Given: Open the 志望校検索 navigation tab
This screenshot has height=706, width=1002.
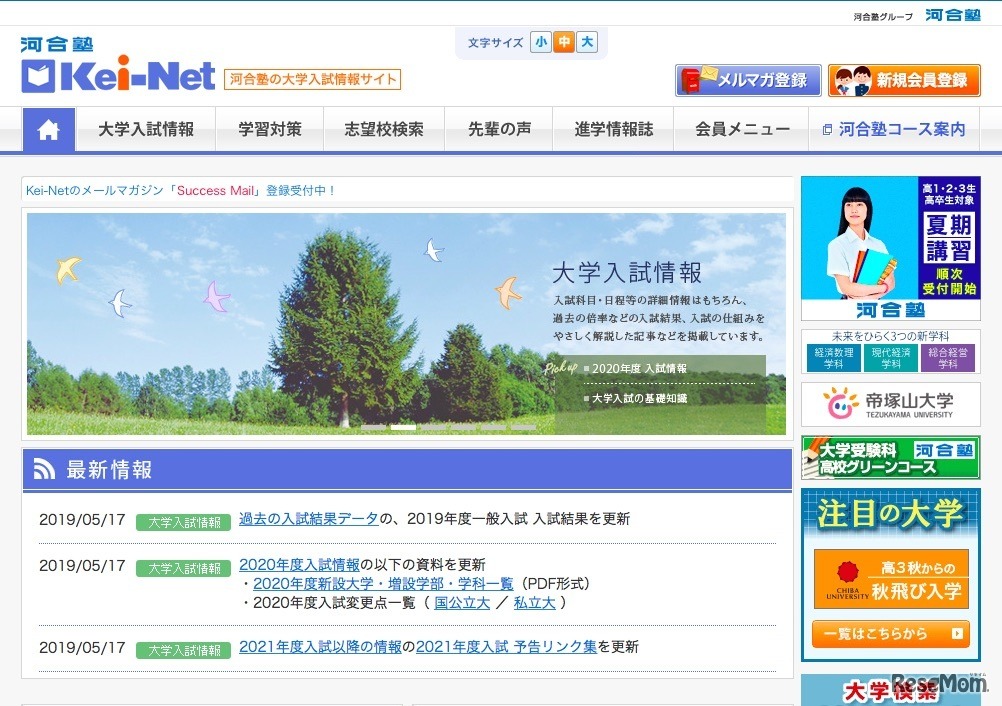Looking at the screenshot, I should [x=386, y=128].
